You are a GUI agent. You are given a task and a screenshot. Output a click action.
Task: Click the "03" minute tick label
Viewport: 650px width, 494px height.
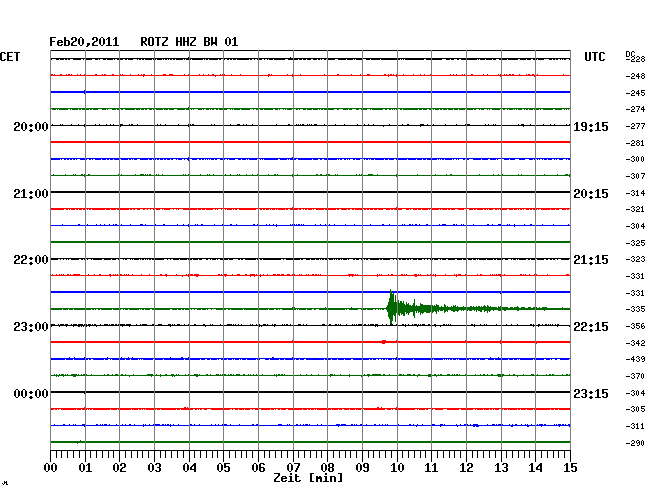[x=154, y=468]
